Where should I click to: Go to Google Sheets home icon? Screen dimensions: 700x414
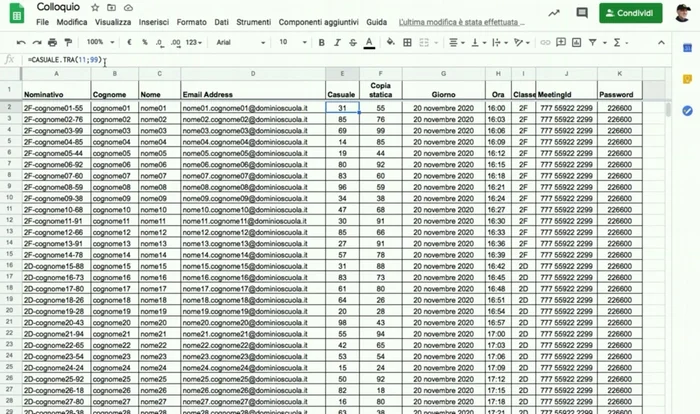point(17,13)
